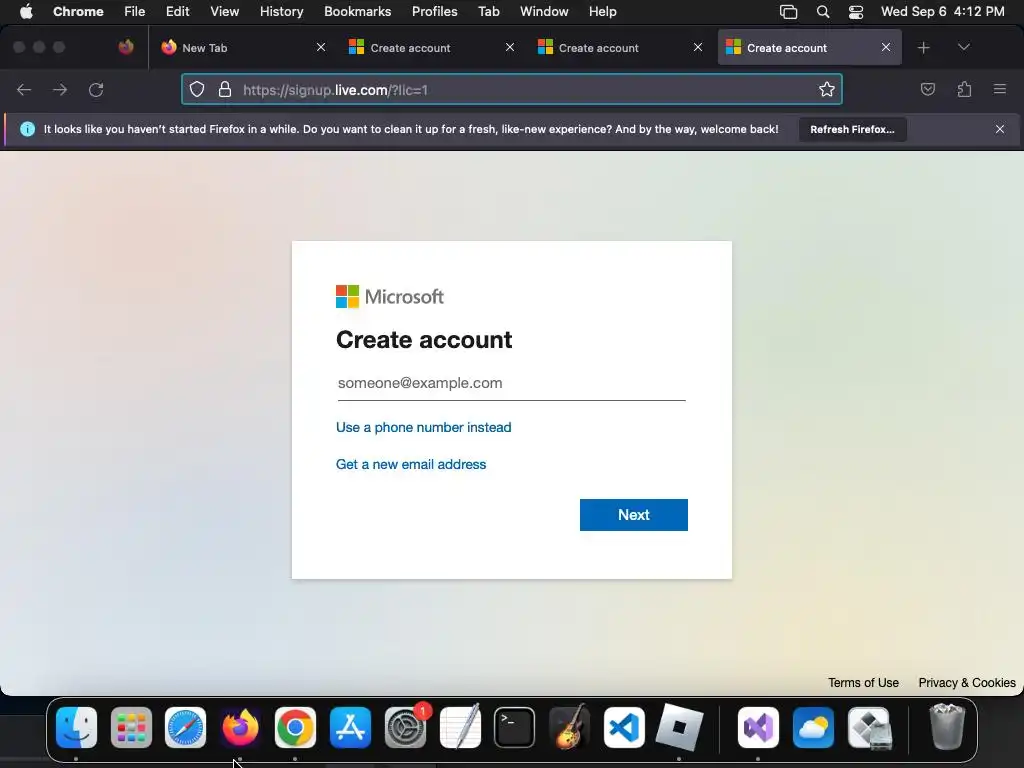Open Visual Studio Code from the Dock
1024x768 pixels.
[624, 727]
